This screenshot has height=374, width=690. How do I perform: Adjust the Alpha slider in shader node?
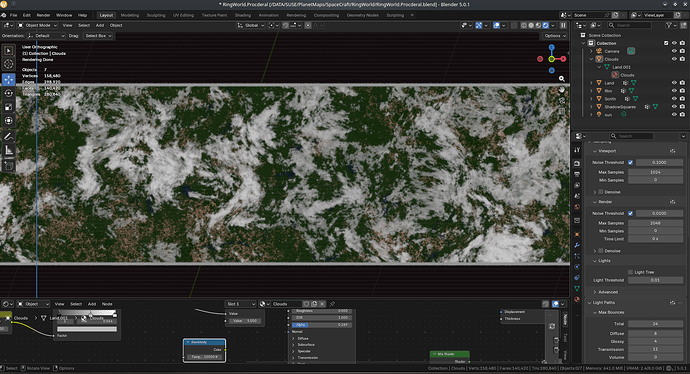point(322,325)
